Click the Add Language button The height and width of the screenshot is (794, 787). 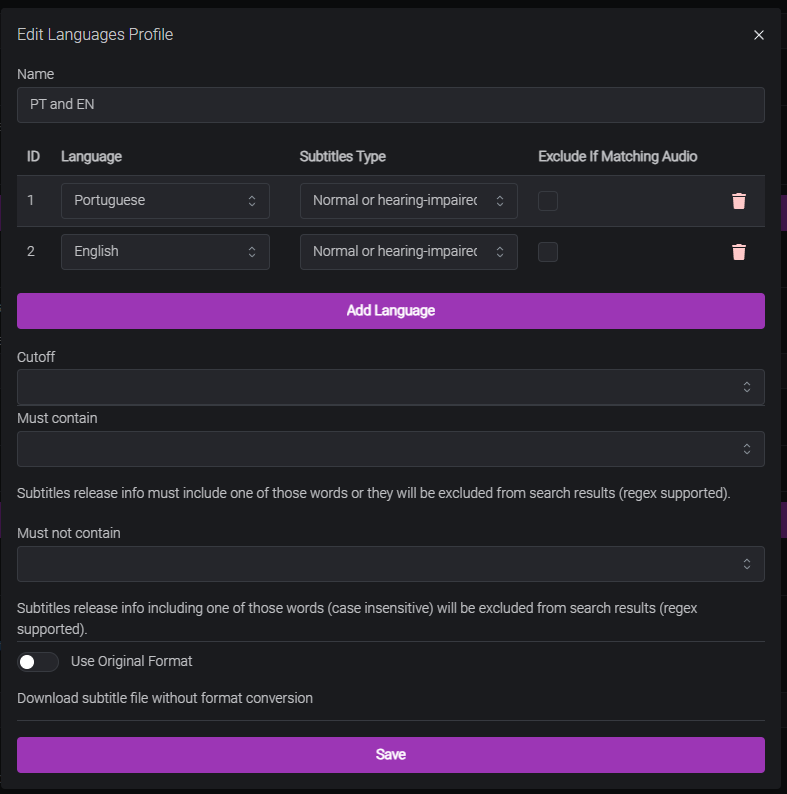[x=390, y=311]
